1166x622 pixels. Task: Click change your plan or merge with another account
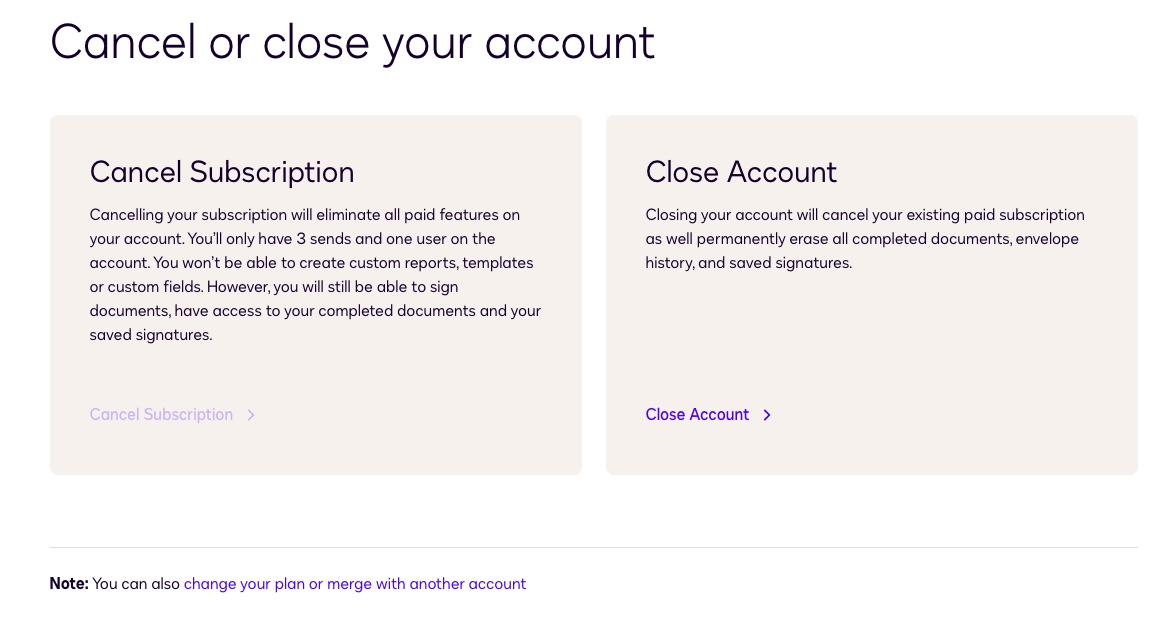(x=355, y=583)
